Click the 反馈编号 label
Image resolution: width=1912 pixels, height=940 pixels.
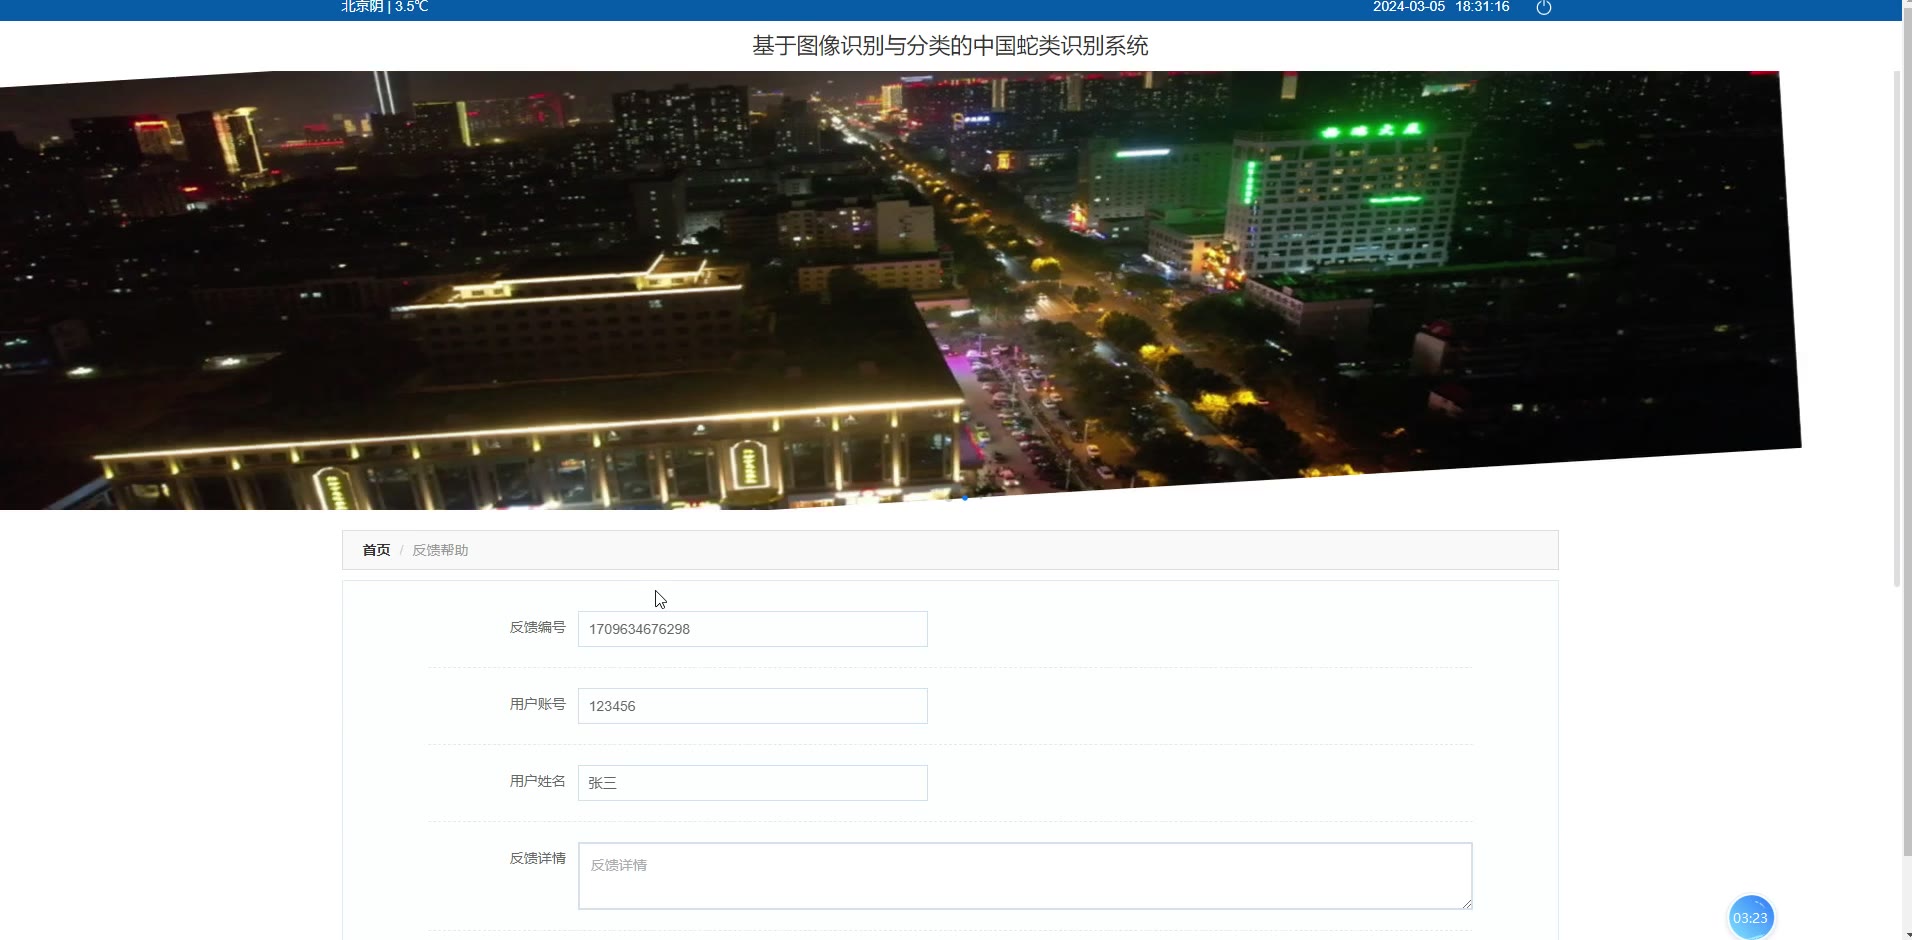click(538, 627)
